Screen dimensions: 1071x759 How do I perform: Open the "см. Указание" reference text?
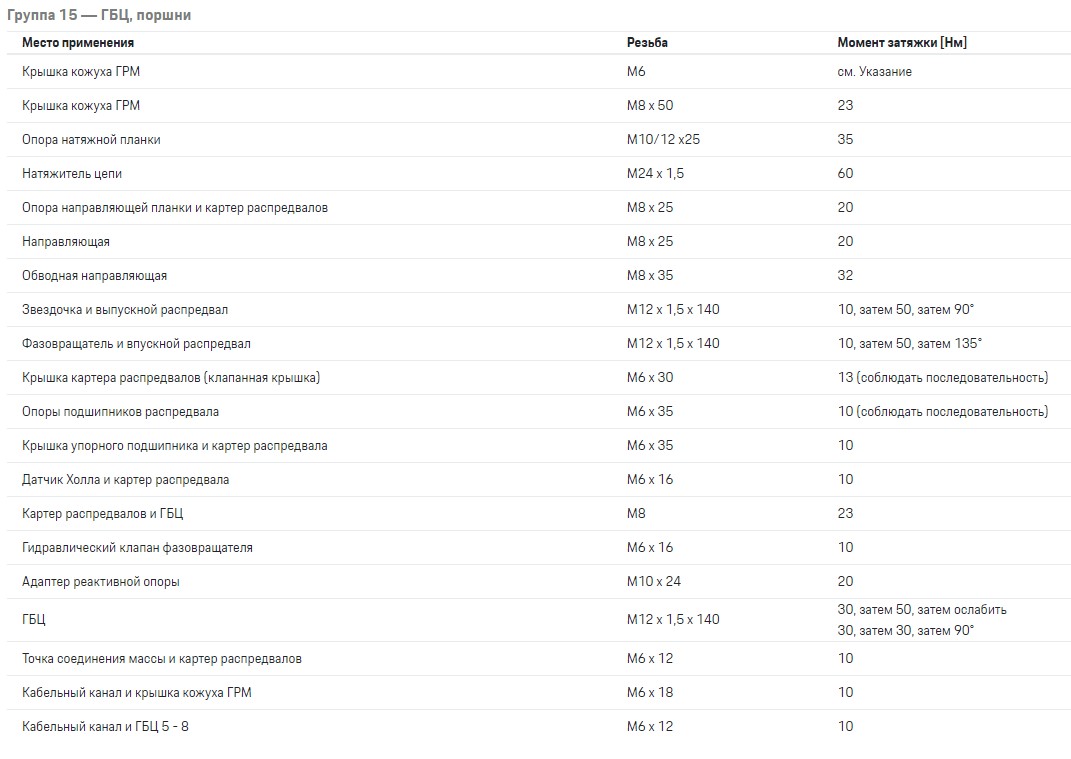point(875,72)
